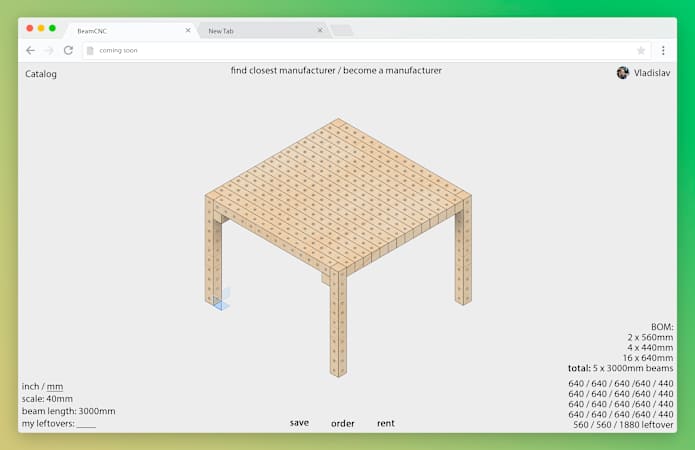The height and width of the screenshot is (450, 695).
Task: Switch units to mm
Action: click(x=55, y=387)
